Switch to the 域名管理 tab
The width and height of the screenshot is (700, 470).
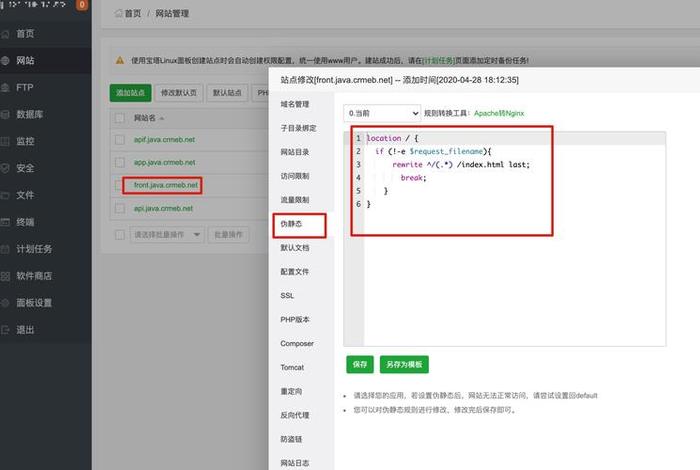(x=295, y=104)
